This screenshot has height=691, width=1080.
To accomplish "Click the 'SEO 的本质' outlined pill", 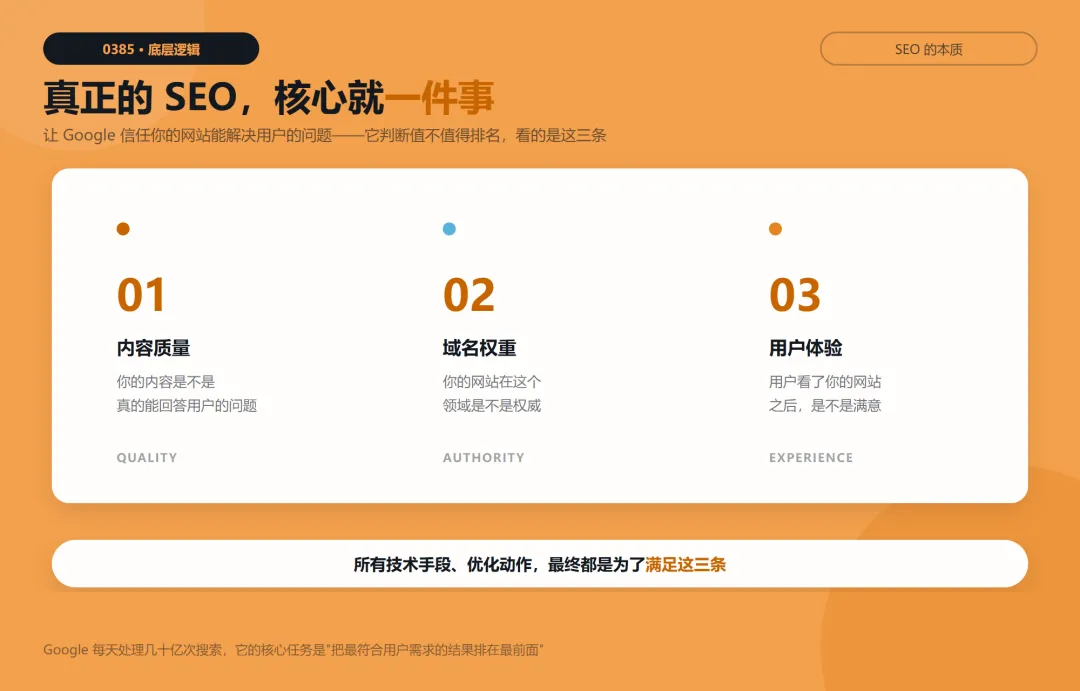I will [928, 49].
